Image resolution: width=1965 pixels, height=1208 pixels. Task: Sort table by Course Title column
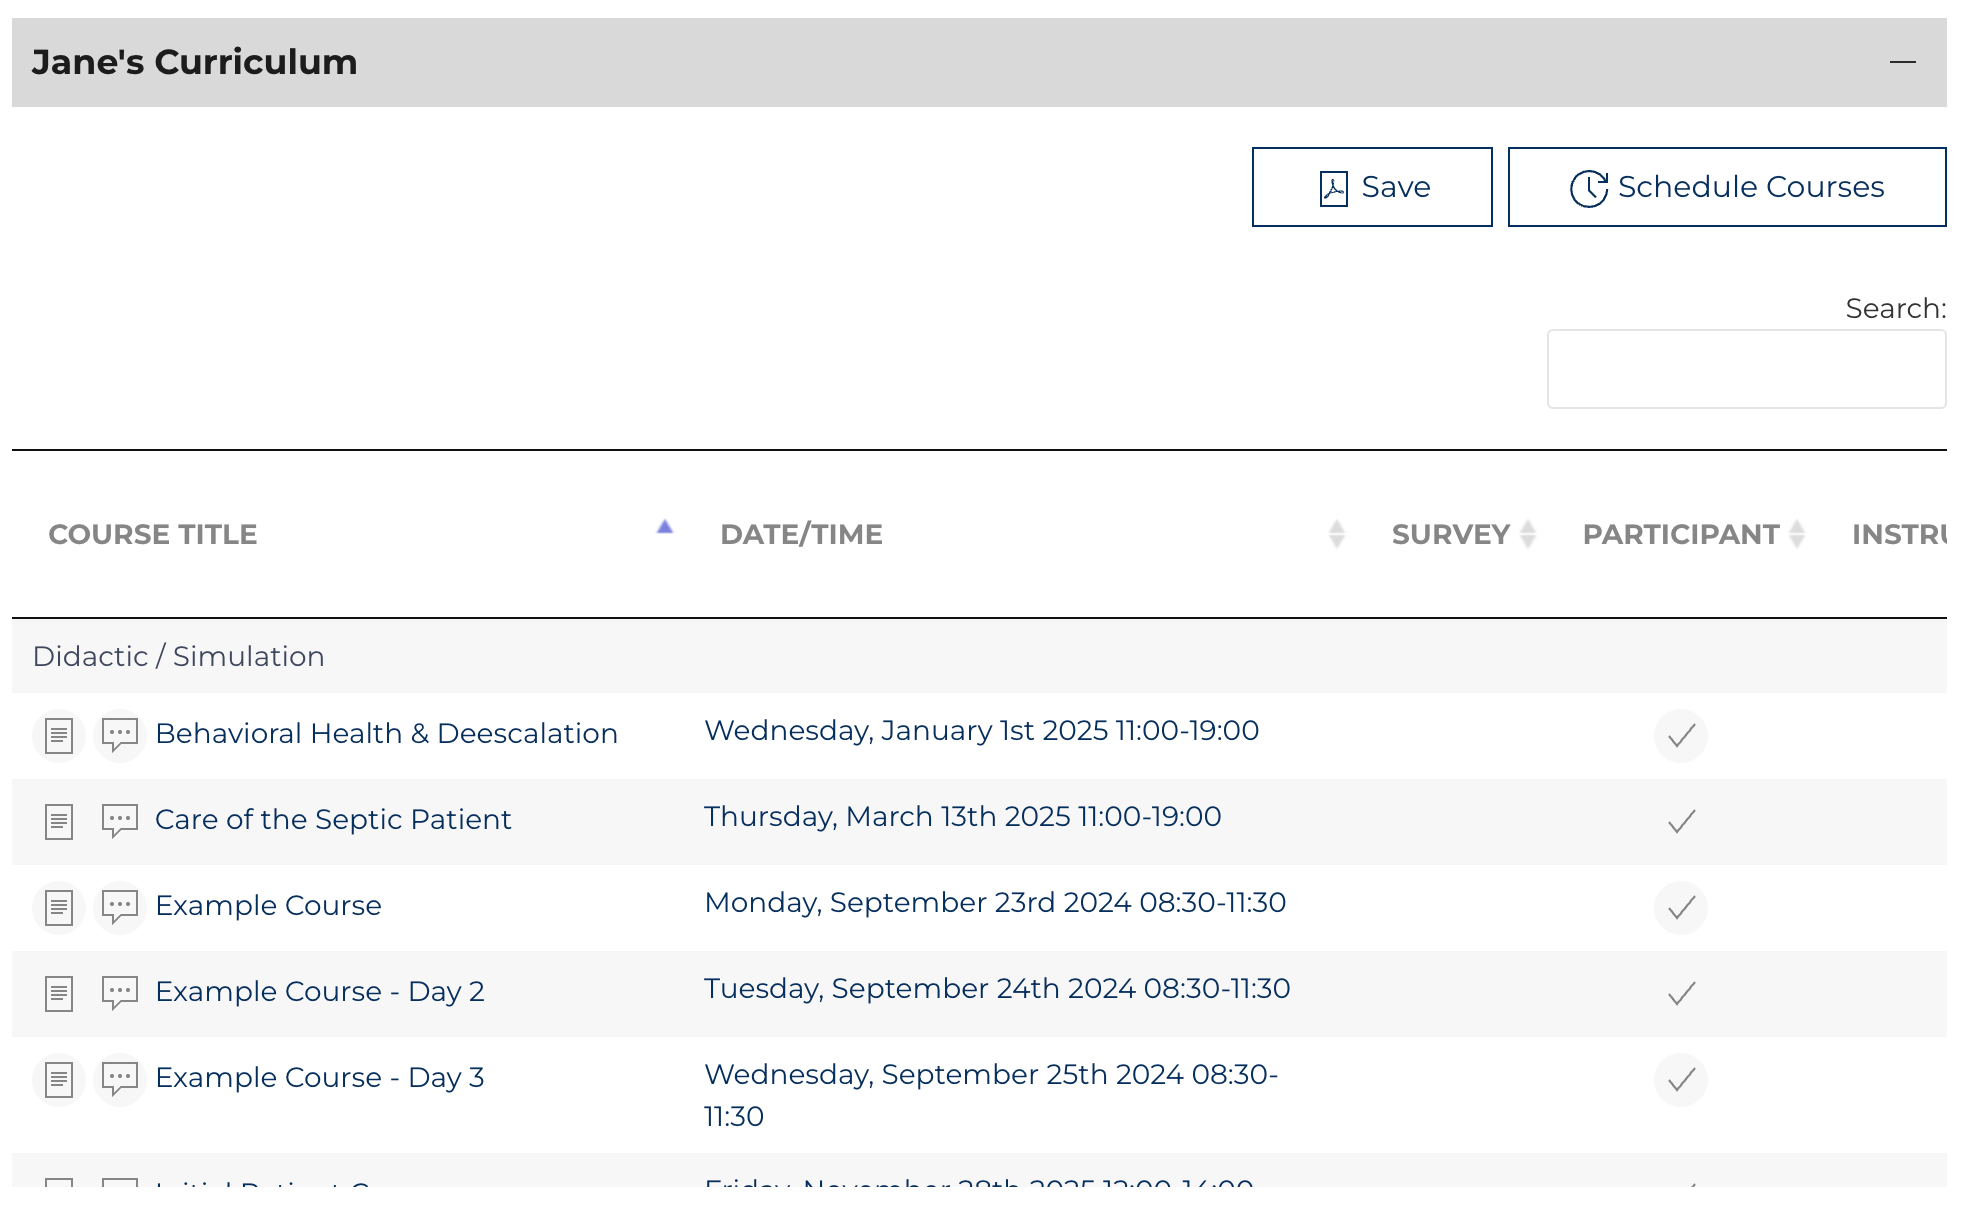point(153,534)
